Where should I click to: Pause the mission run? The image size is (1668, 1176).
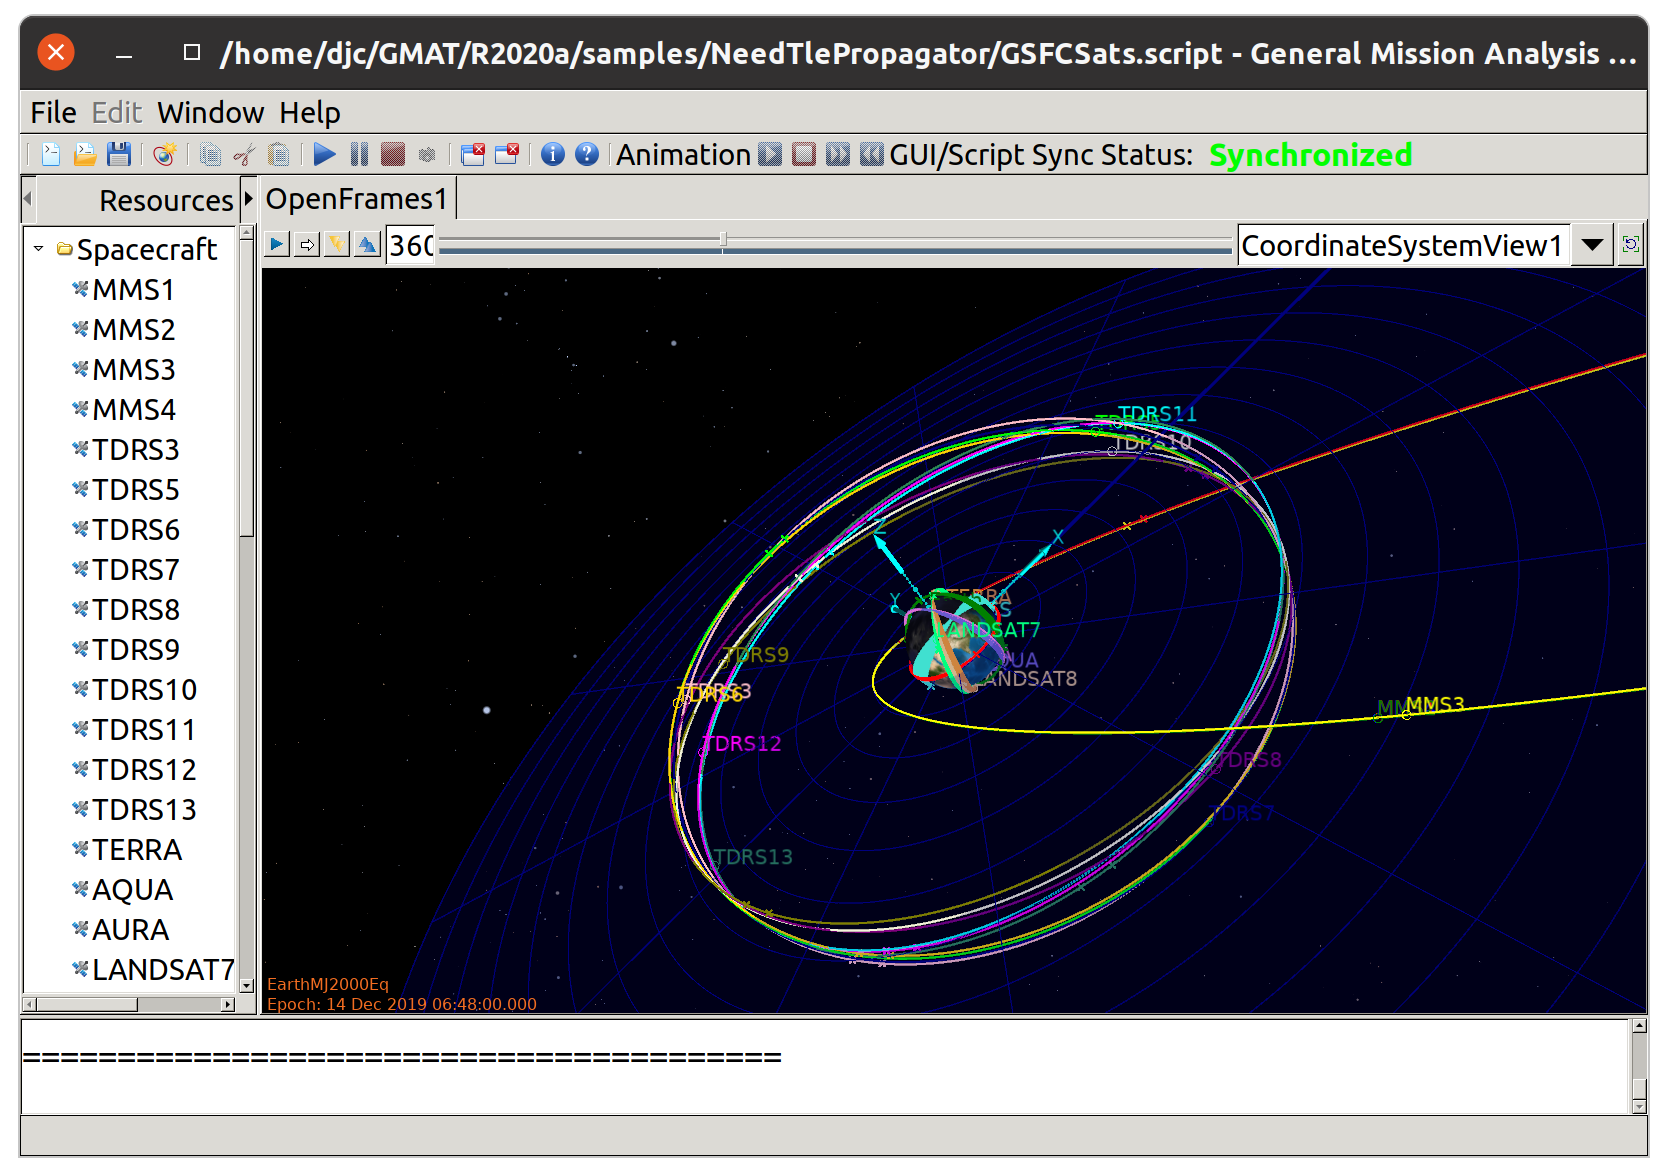(x=359, y=154)
